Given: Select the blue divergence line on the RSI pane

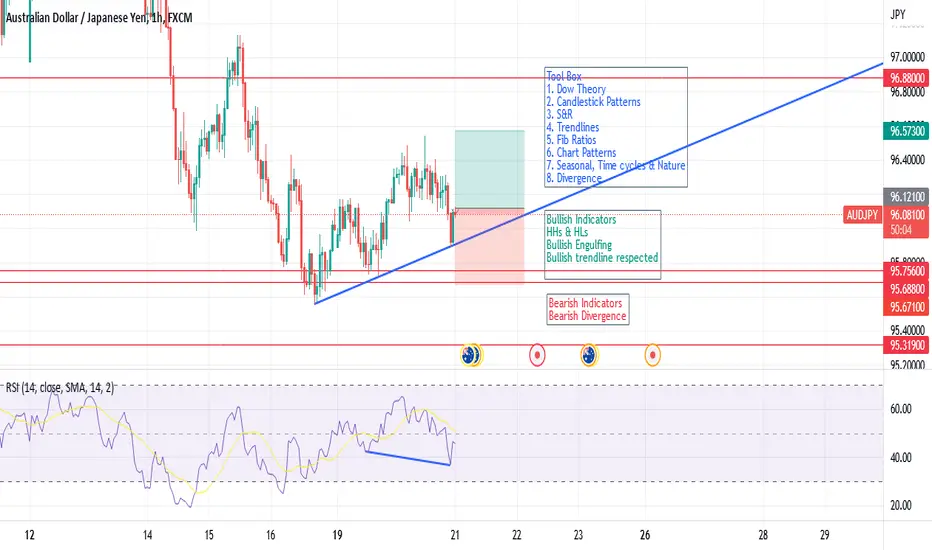Looking at the screenshot, I should point(408,458).
